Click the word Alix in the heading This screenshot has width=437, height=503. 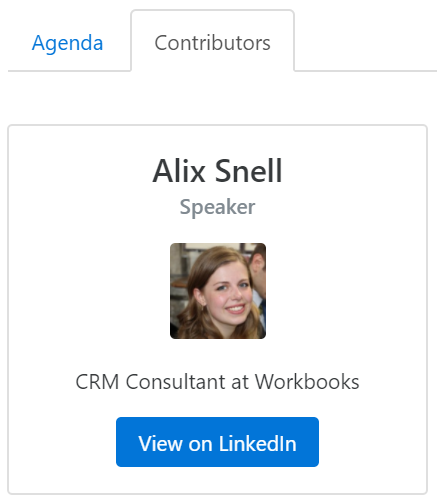tap(179, 171)
